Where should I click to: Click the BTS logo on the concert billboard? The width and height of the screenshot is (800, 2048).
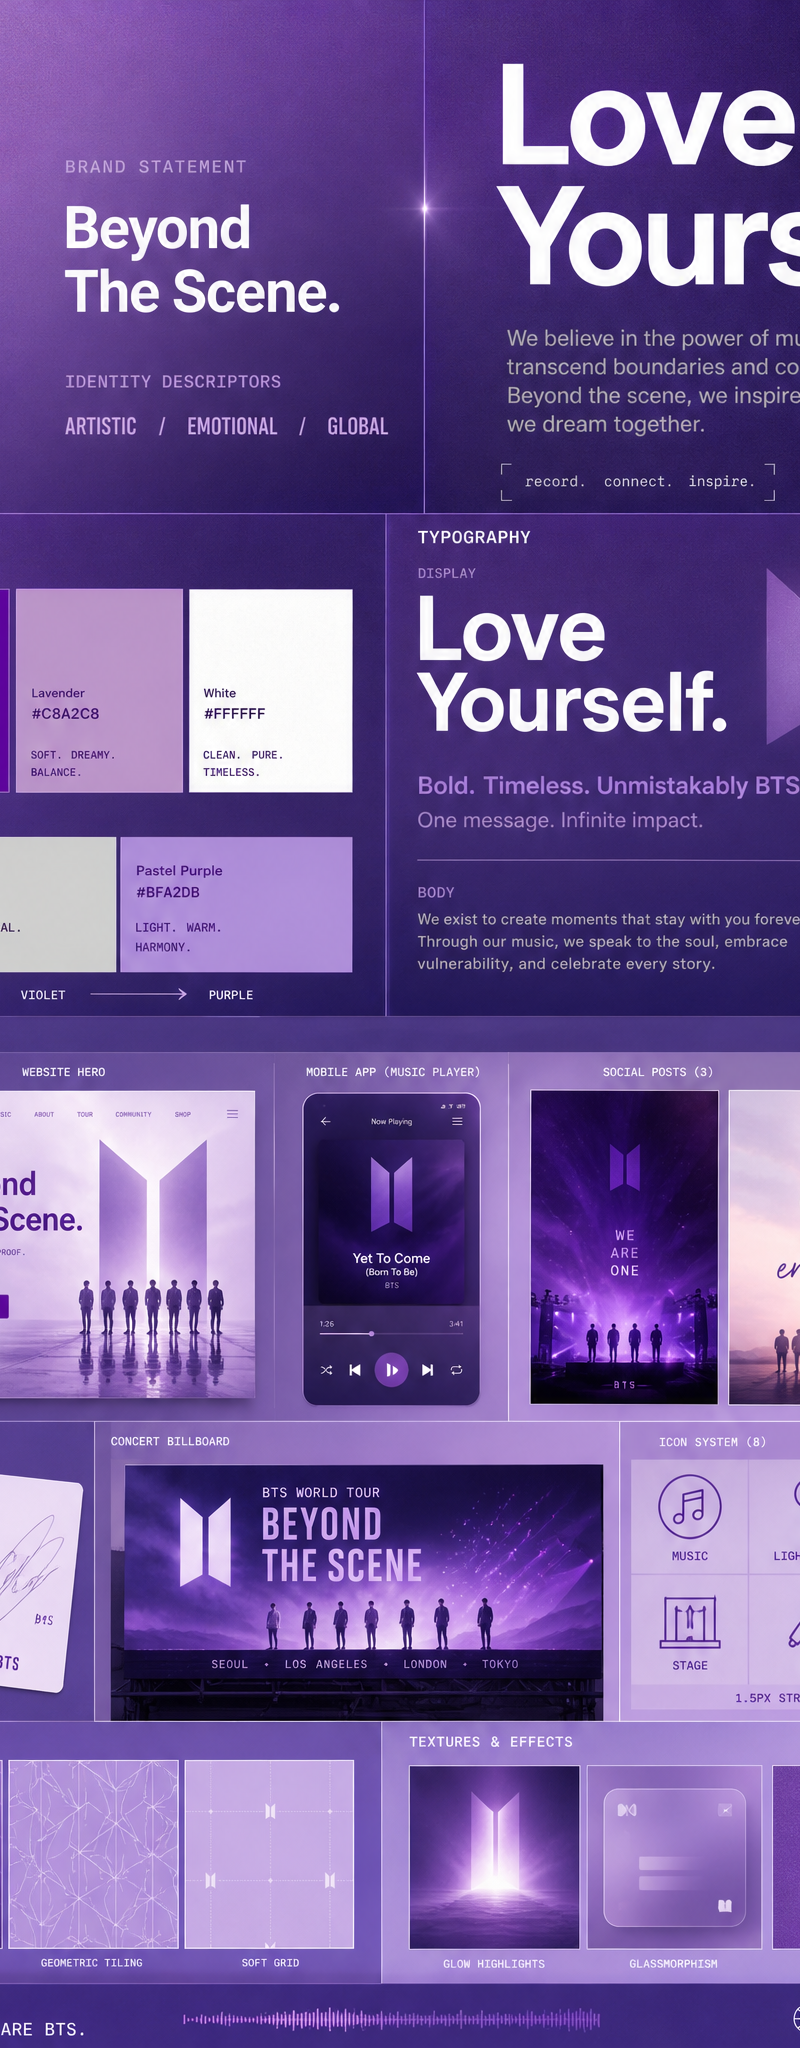coord(205,1542)
